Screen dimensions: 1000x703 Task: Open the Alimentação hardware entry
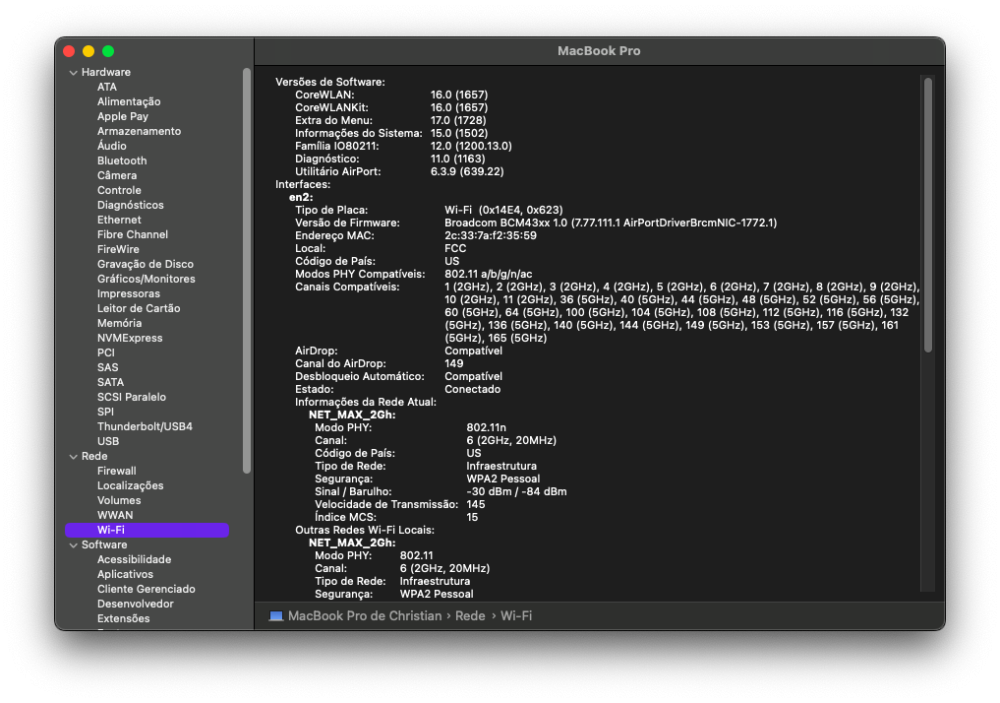tap(129, 101)
